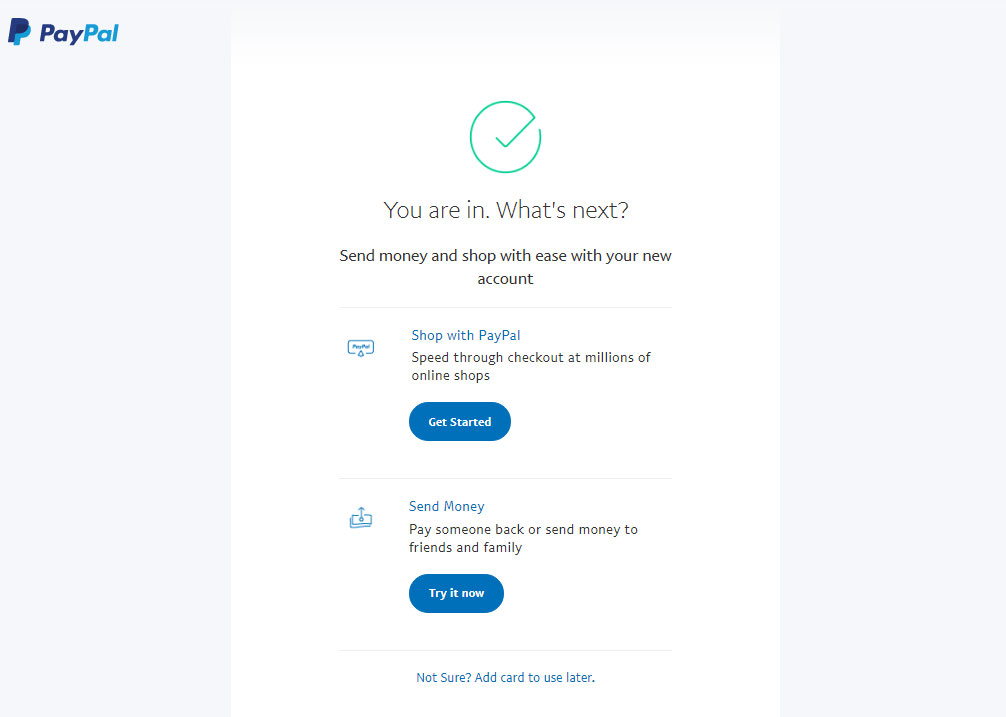Click the PayPal wordmark in the header

pyautogui.click(x=80, y=32)
